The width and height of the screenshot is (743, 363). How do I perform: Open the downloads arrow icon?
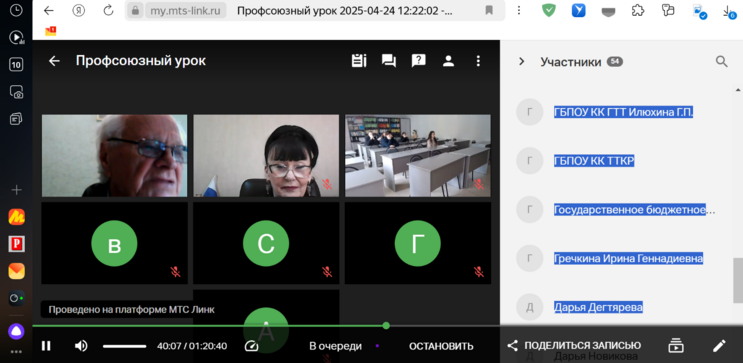pos(729,11)
